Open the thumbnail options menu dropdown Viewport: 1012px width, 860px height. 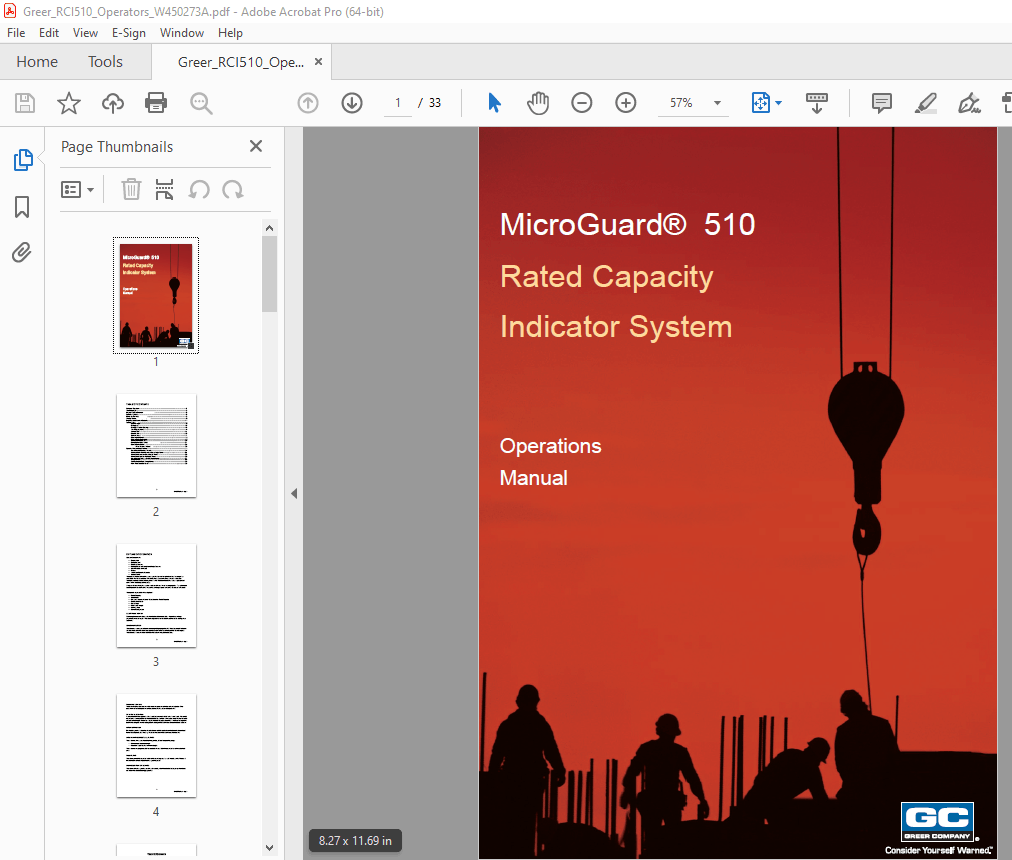[78, 189]
